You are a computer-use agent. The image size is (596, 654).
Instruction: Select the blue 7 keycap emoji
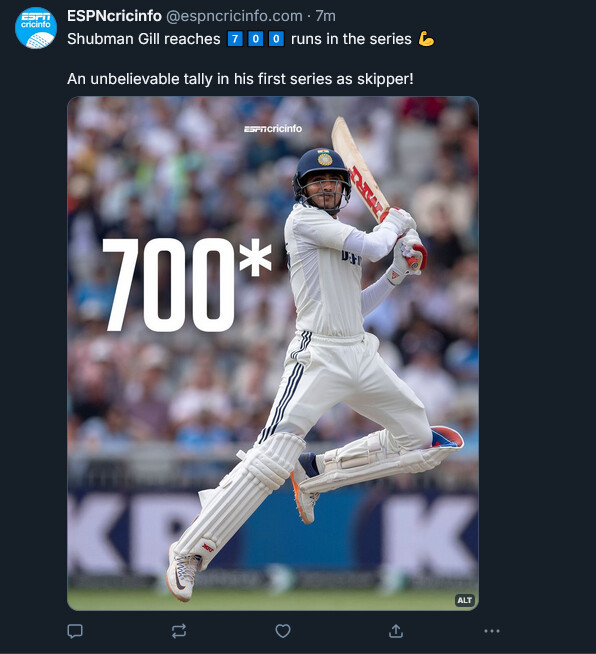pyautogui.click(x=235, y=39)
